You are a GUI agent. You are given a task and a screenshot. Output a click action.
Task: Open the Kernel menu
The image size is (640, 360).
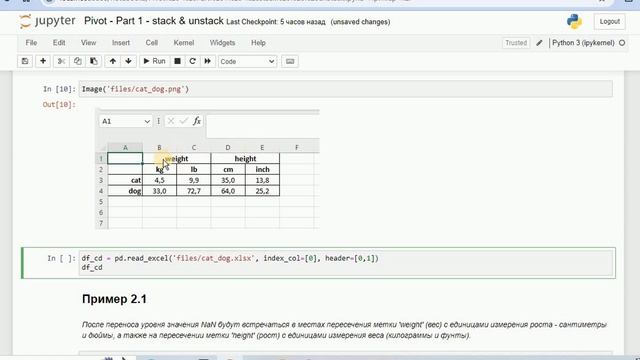[x=184, y=43]
